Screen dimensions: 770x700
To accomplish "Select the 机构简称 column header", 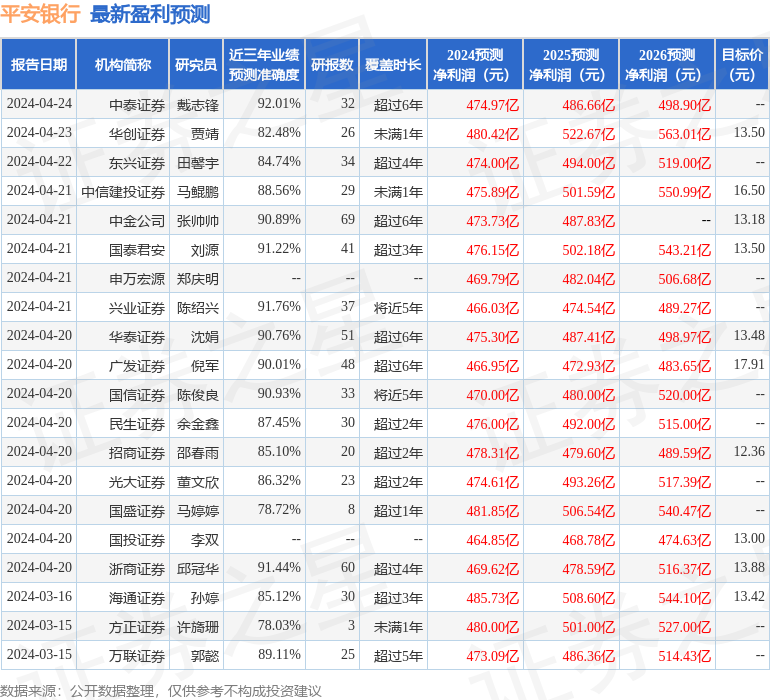I will tap(123, 64).
